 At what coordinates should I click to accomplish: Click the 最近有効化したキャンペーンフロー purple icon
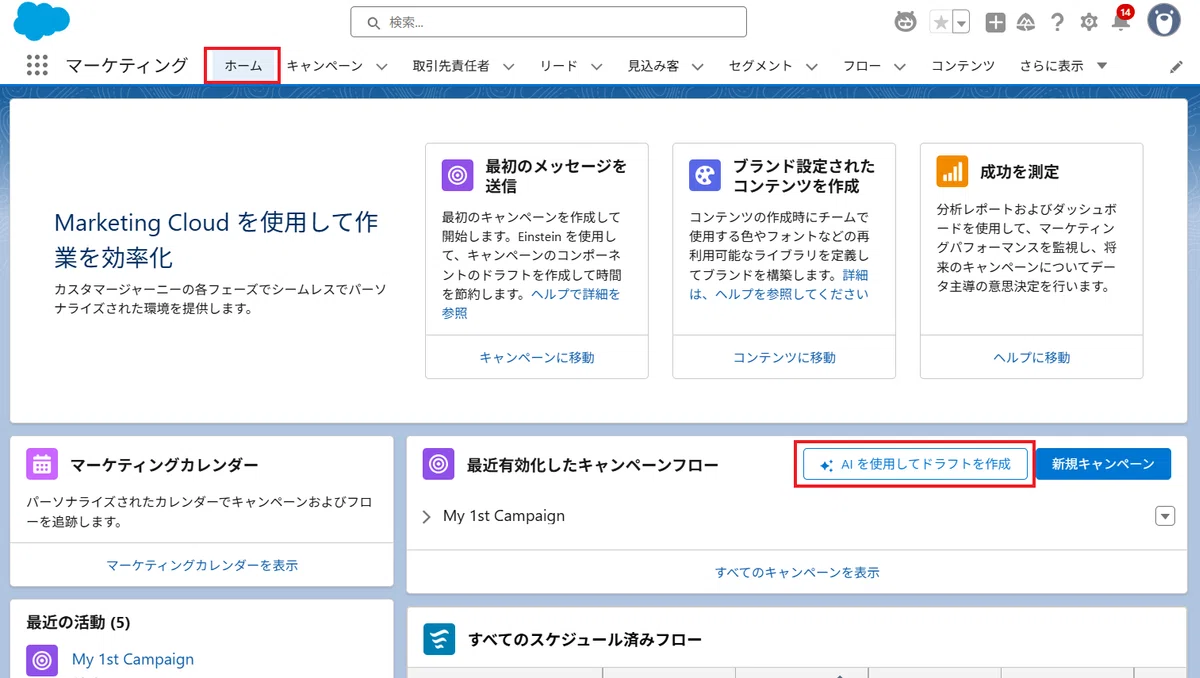tap(439, 464)
